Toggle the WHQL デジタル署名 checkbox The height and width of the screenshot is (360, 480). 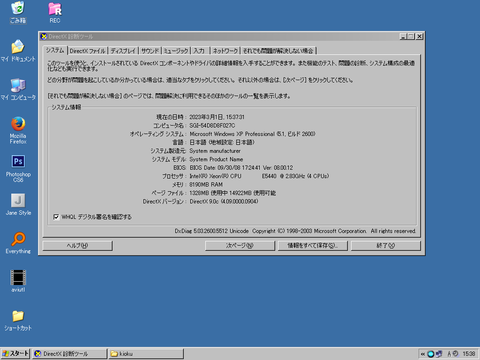56,217
